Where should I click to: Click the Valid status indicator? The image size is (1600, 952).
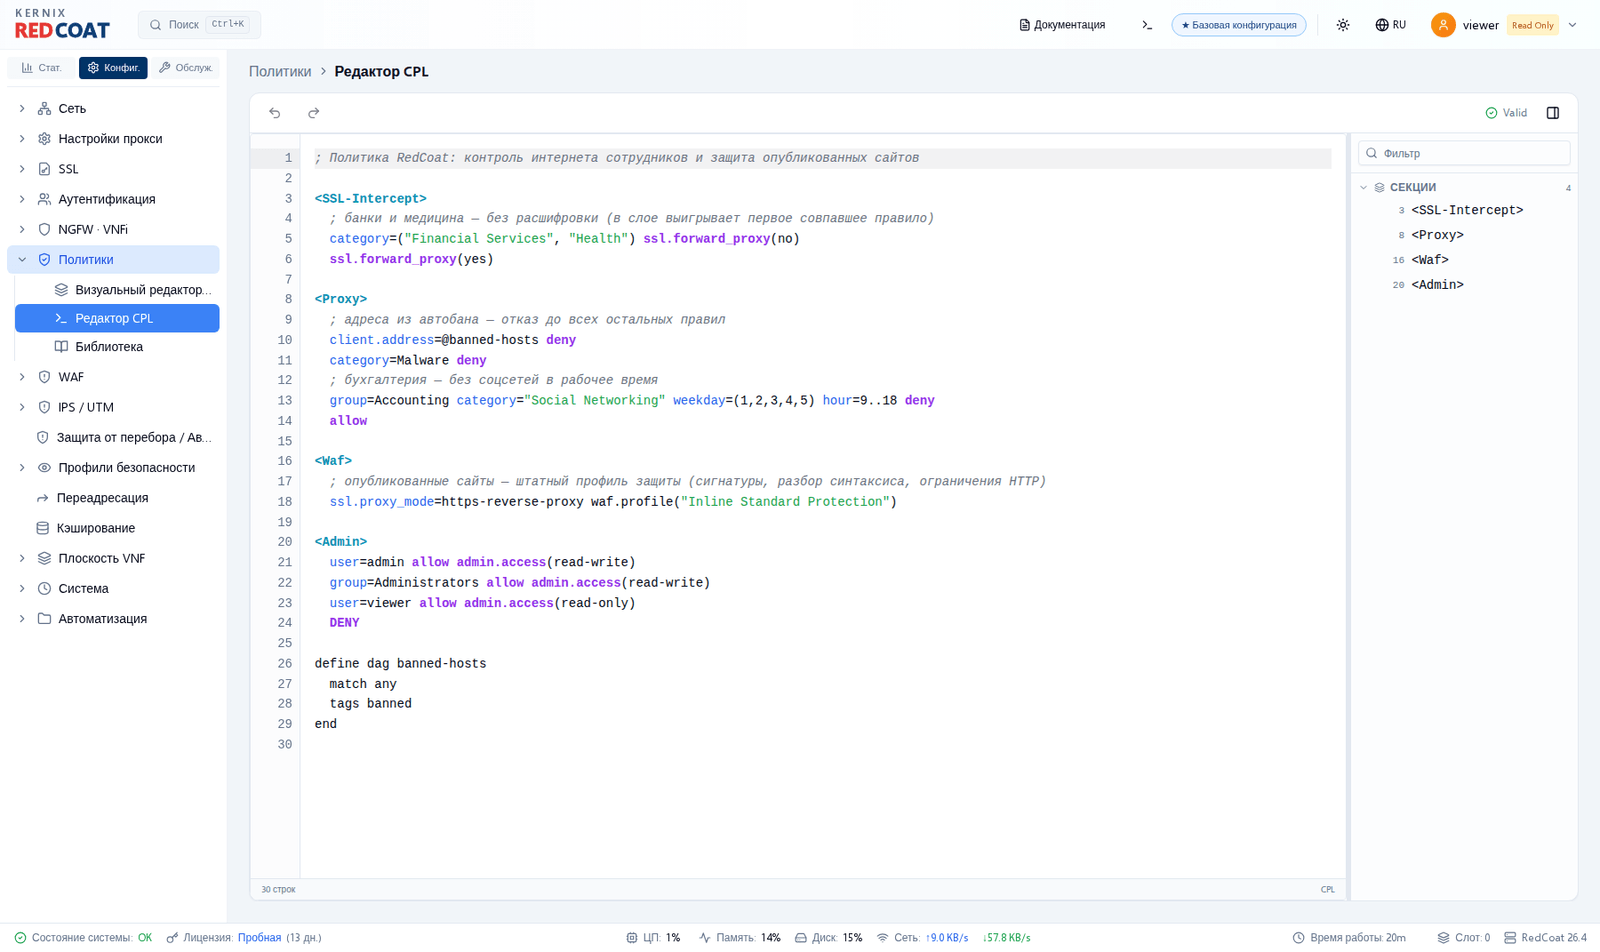(1506, 113)
